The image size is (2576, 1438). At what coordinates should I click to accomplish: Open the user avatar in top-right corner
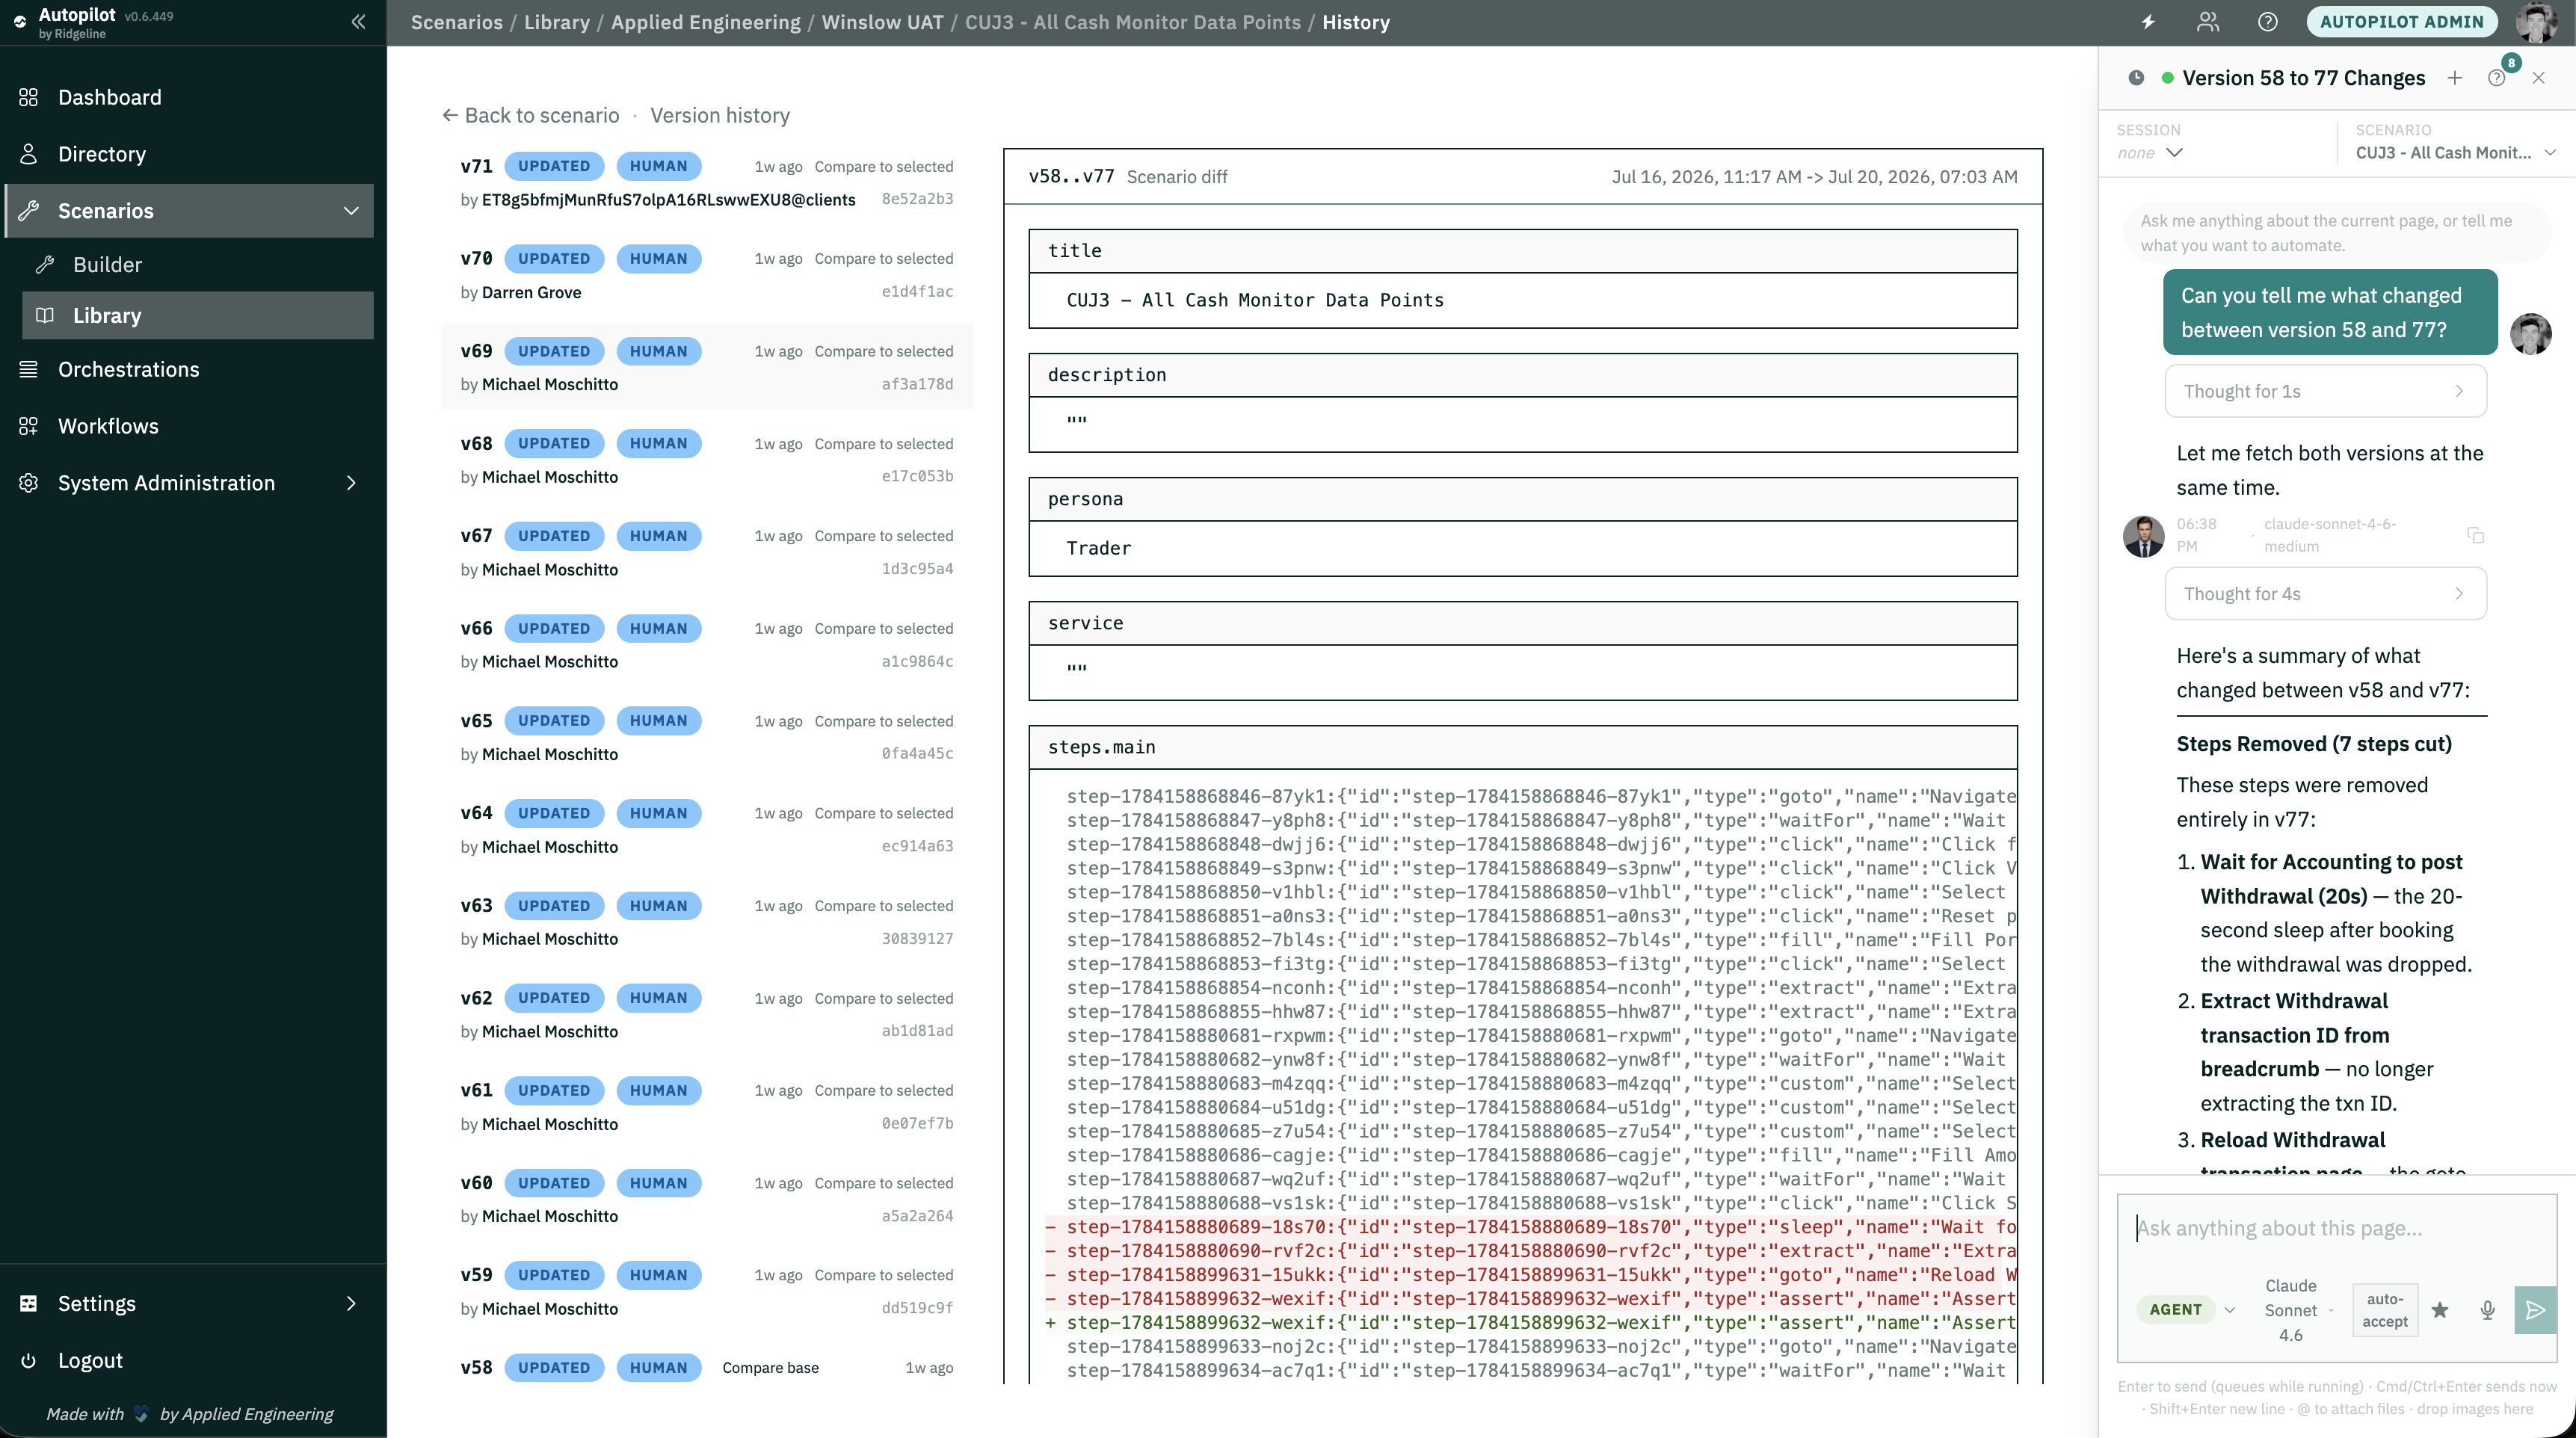(2536, 22)
